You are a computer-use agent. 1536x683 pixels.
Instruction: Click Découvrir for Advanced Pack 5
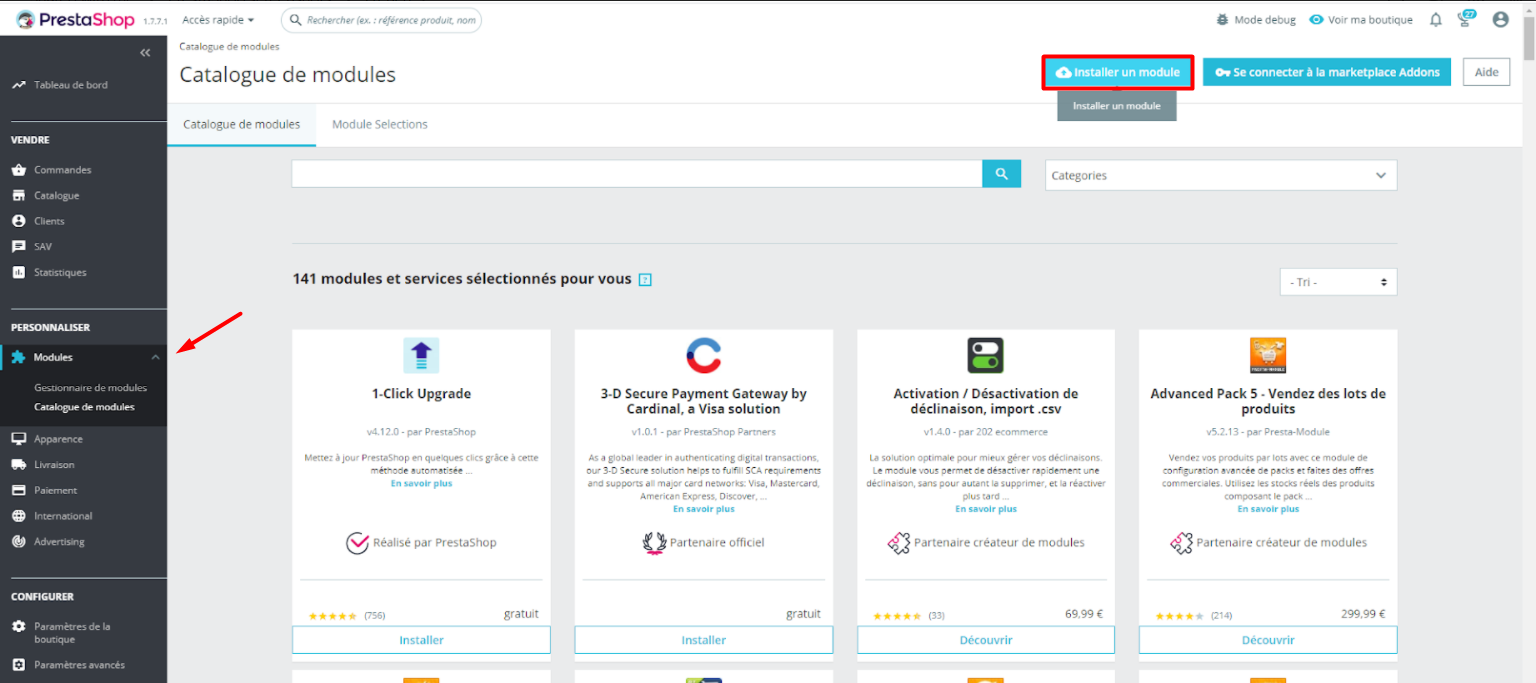pos(1268,640)
